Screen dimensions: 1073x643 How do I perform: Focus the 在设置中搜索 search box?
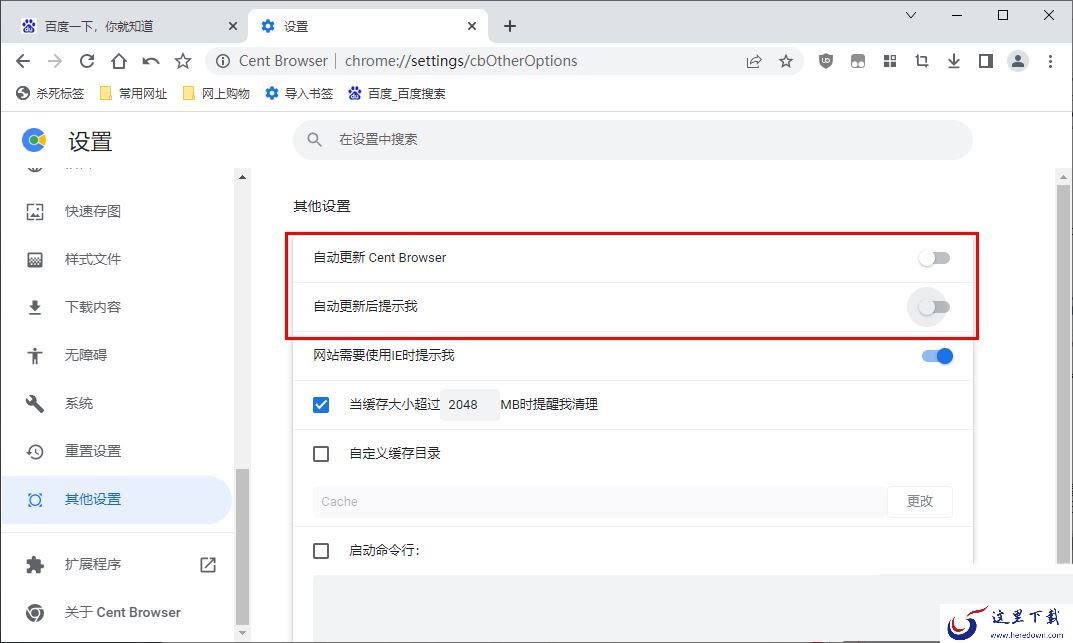(633, 140)
